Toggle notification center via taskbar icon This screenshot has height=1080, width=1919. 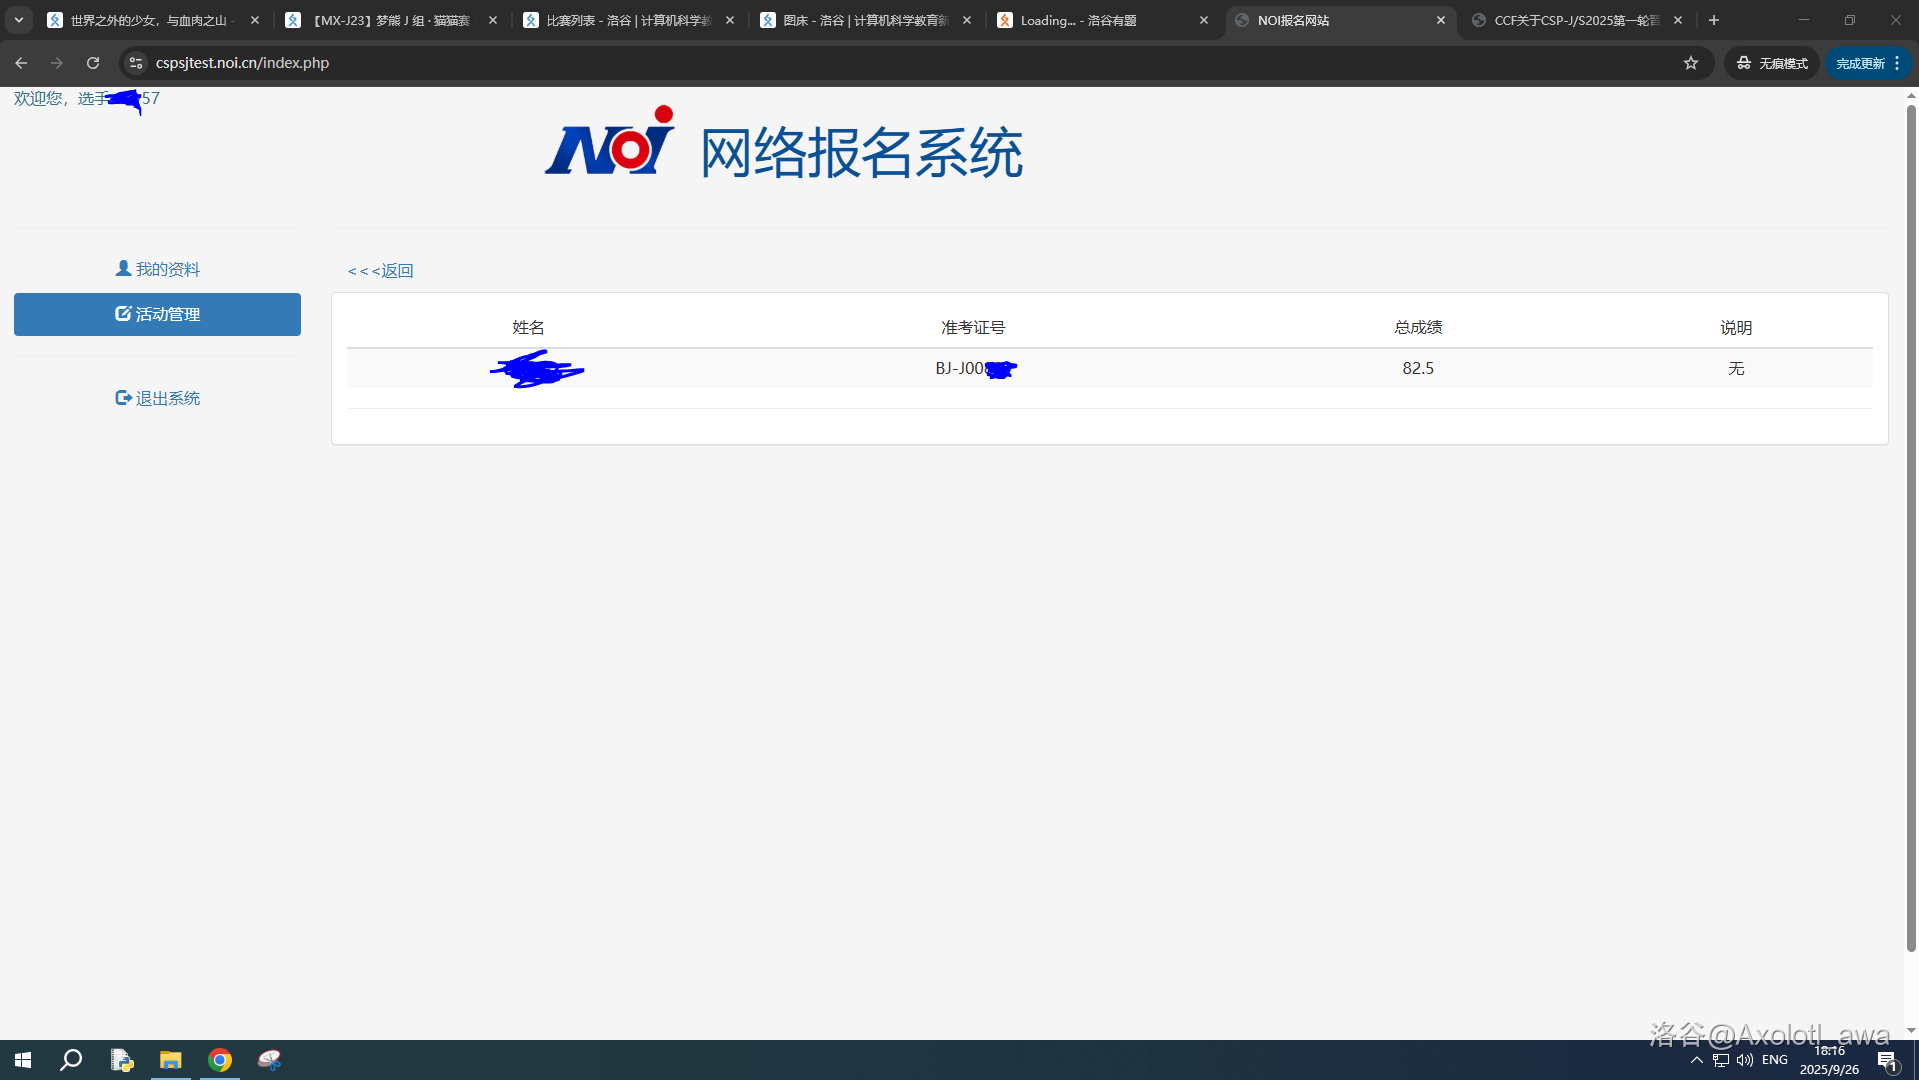point(1888,1060)
